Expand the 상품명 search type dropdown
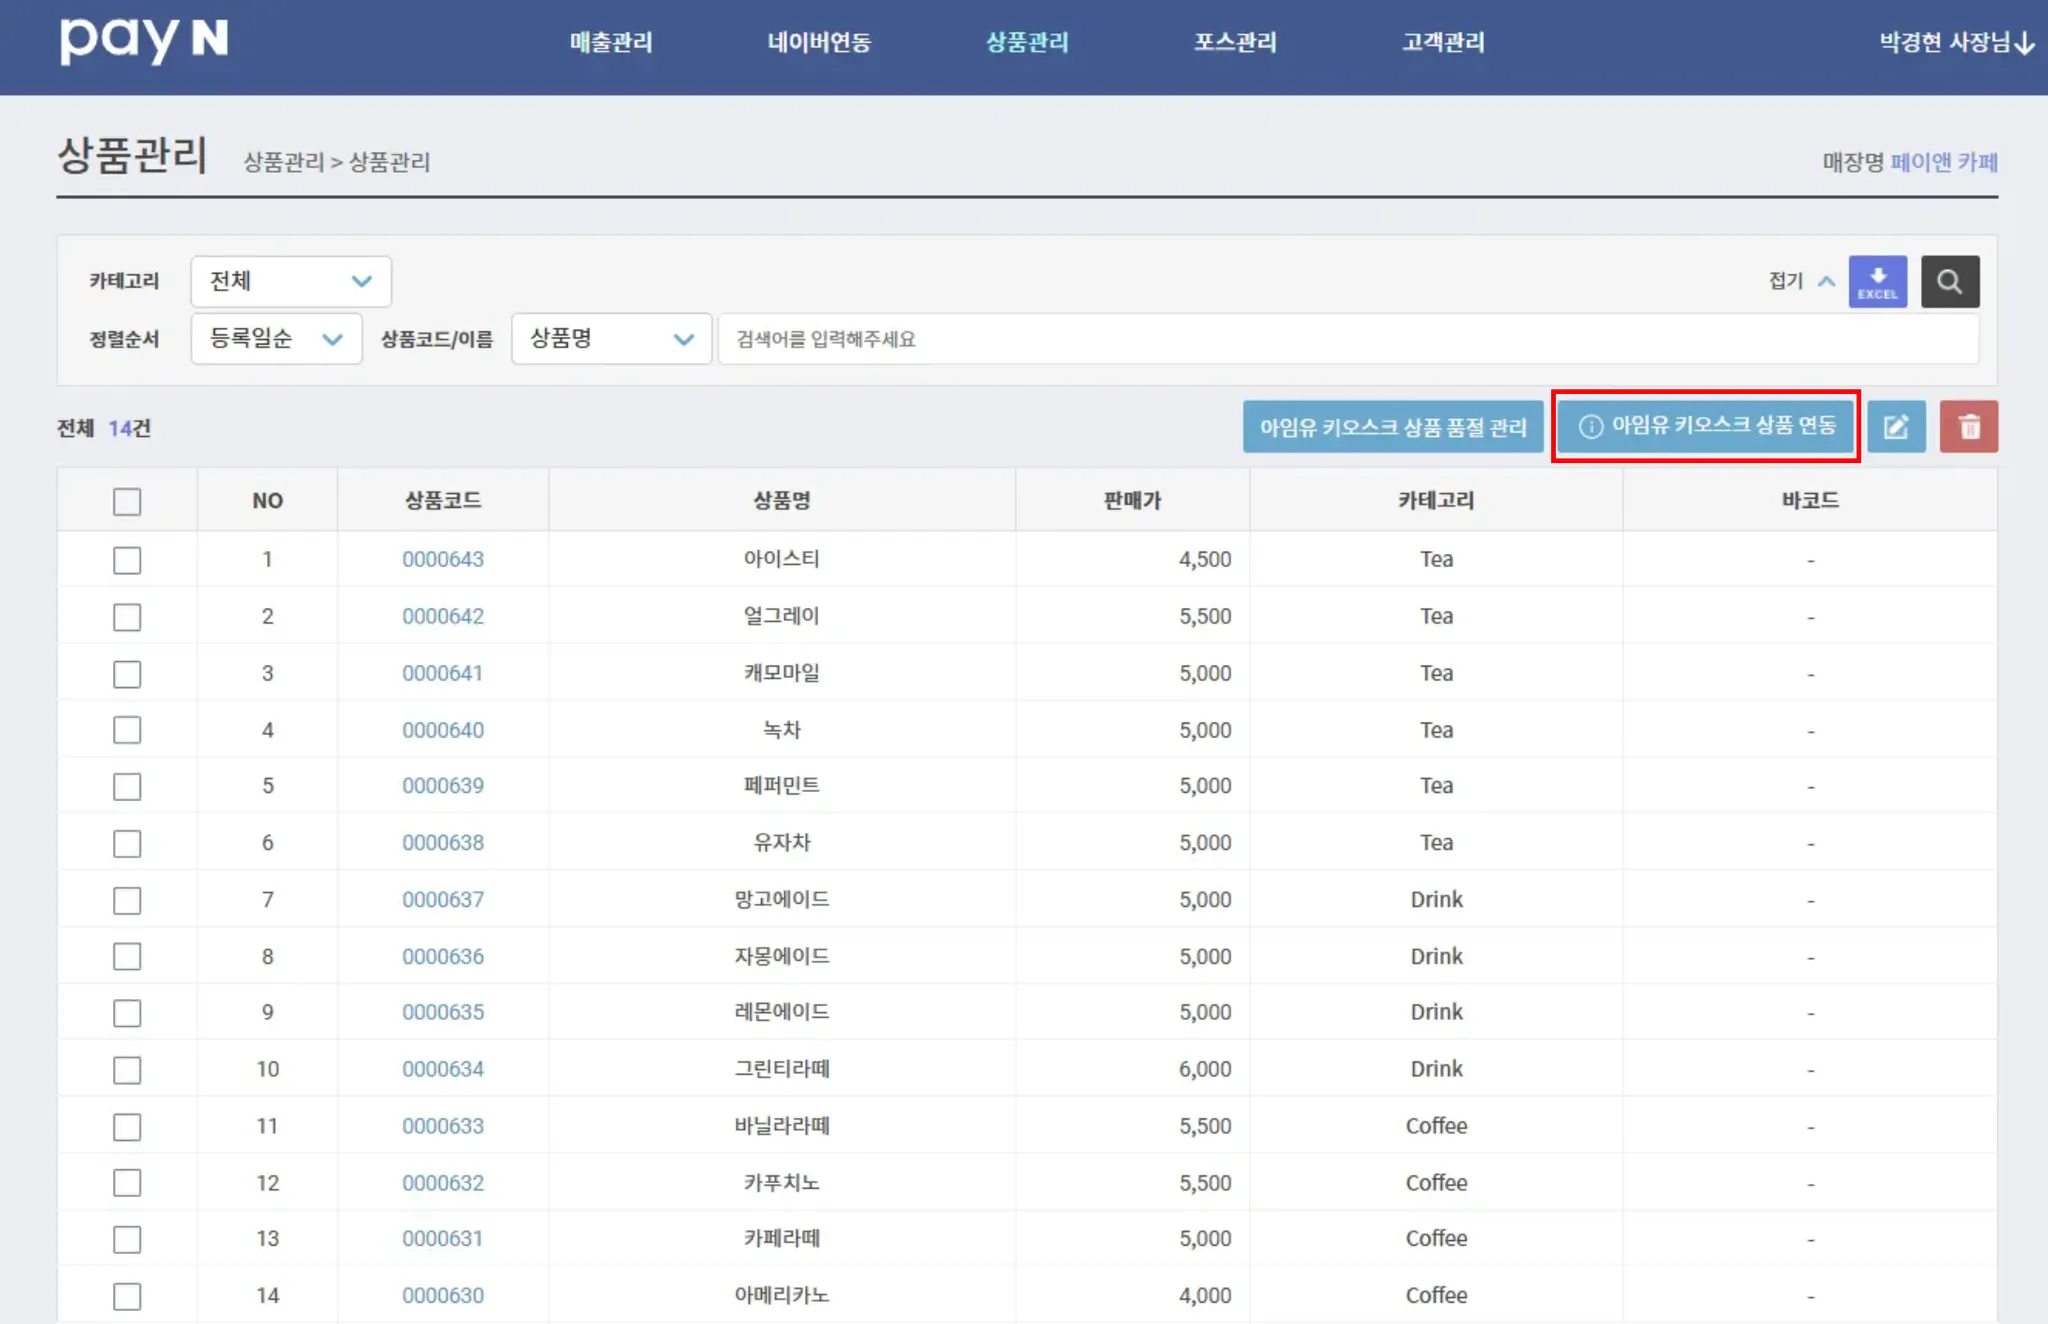The image size is (2048, 1324). 611,339
